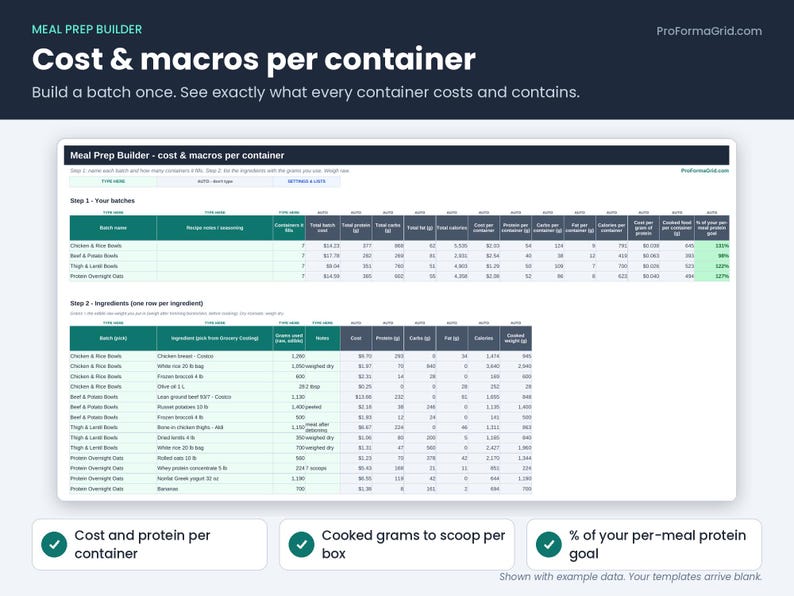Select 'Thigh & Lentil Bowls' in the Step 1 batches table
Image resolution: width=794 pixels, height=596 pixels.
[113, 266]
